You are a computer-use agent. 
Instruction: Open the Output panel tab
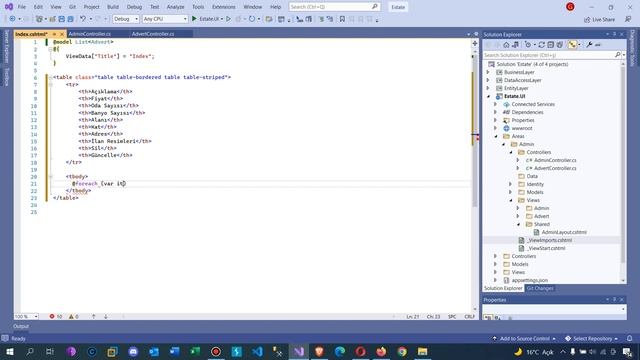pos(21,326)
